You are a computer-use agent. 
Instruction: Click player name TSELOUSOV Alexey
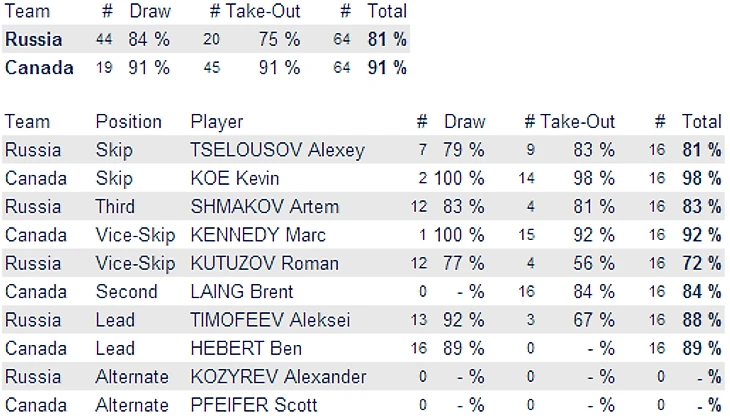click(x=277, y=150)
